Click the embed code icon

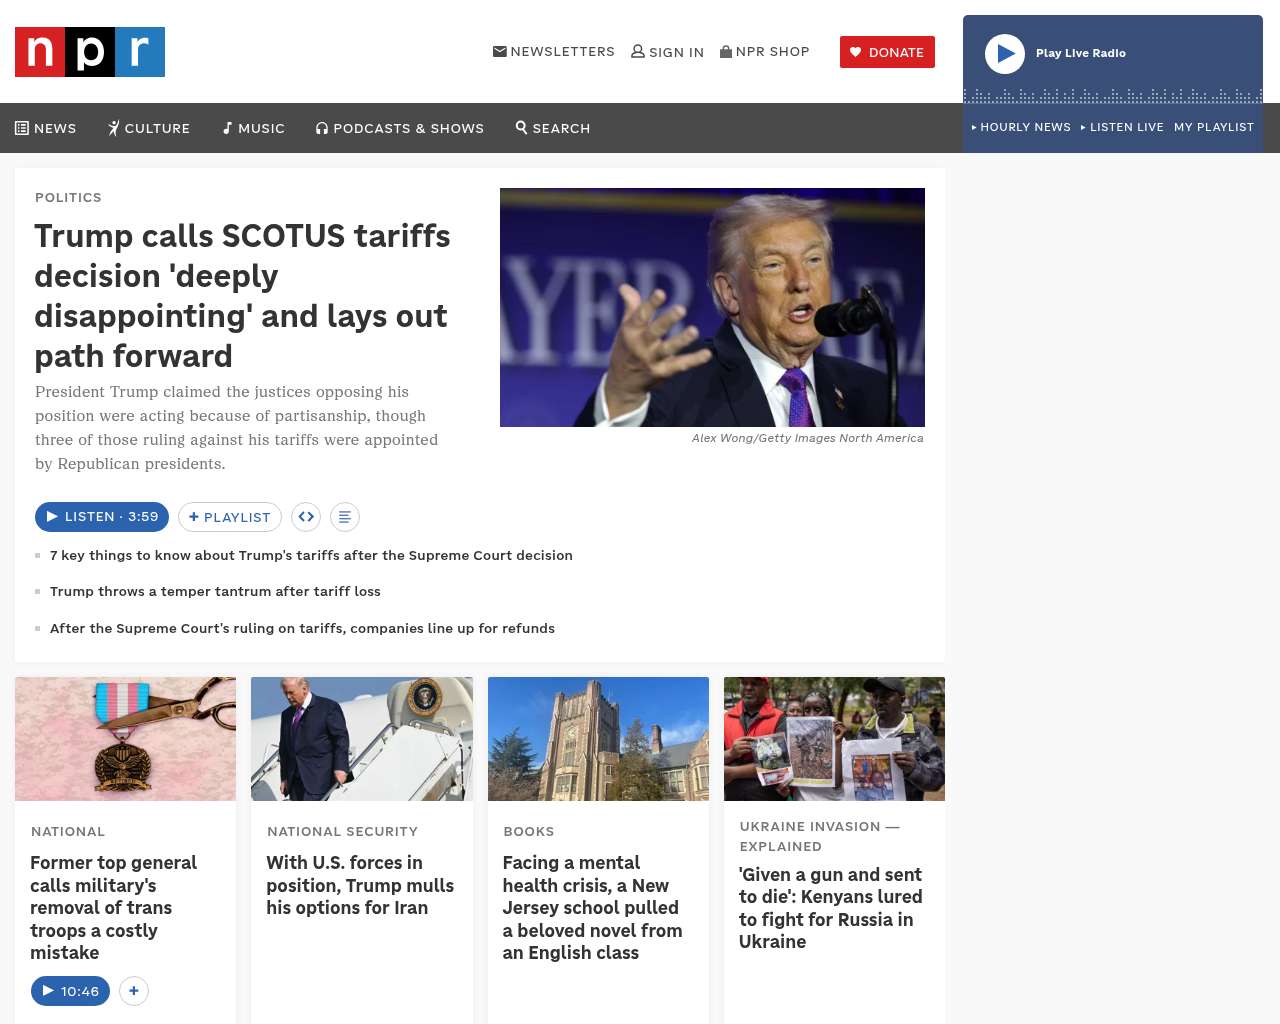click(306, 517)
